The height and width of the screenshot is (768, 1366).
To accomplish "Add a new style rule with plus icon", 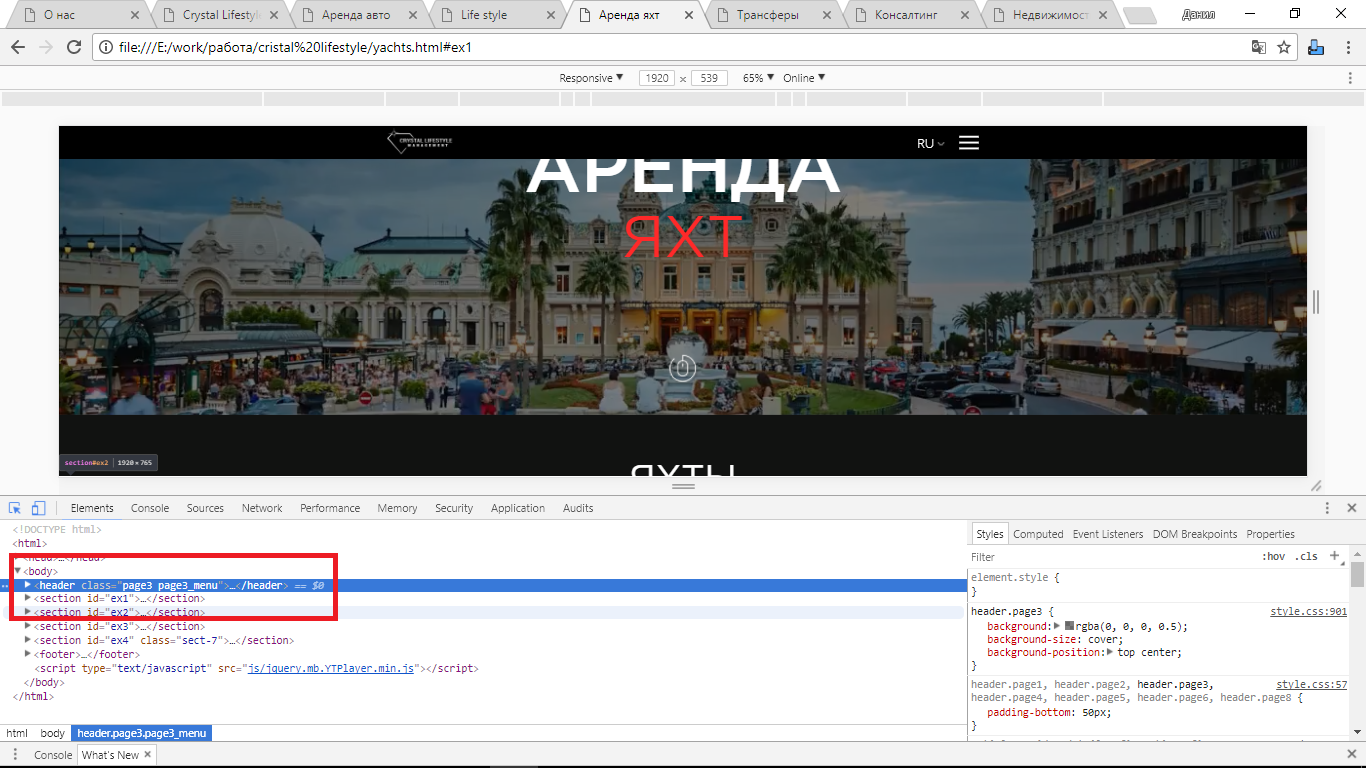I will pyautogui.click(x=1334, y=556).
